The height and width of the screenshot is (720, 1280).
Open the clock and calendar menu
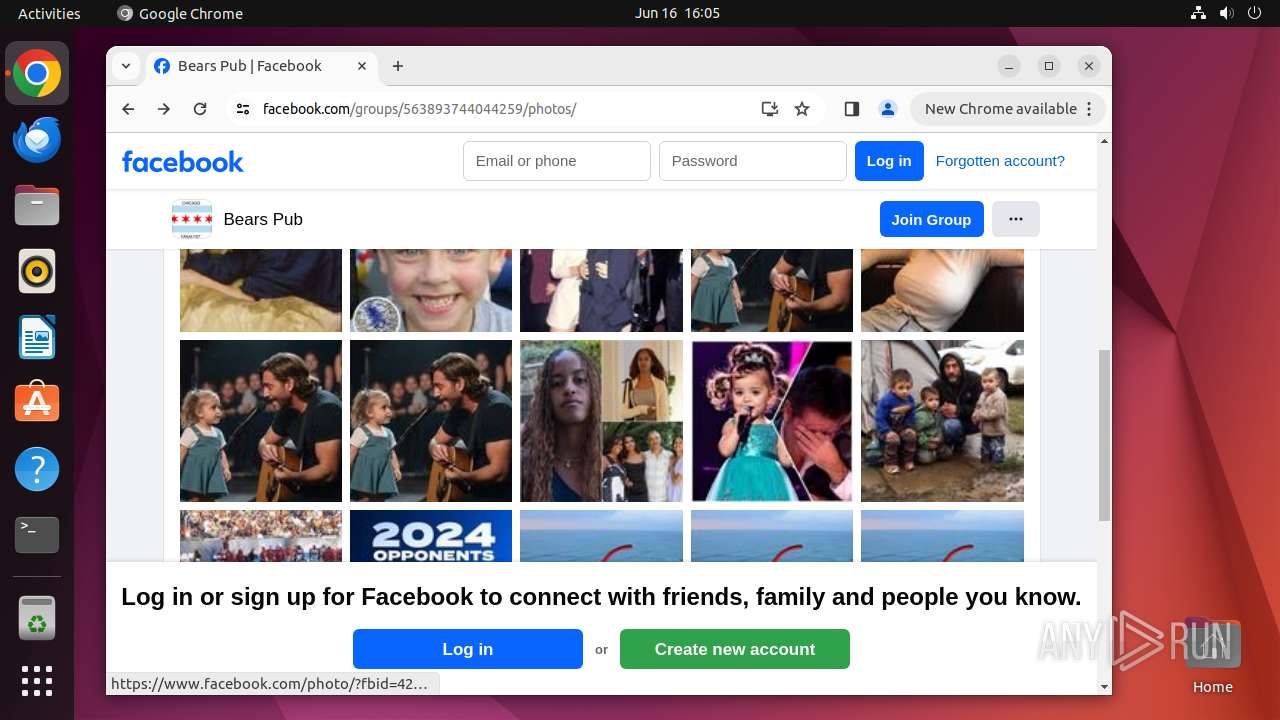(x=677, y=13)
